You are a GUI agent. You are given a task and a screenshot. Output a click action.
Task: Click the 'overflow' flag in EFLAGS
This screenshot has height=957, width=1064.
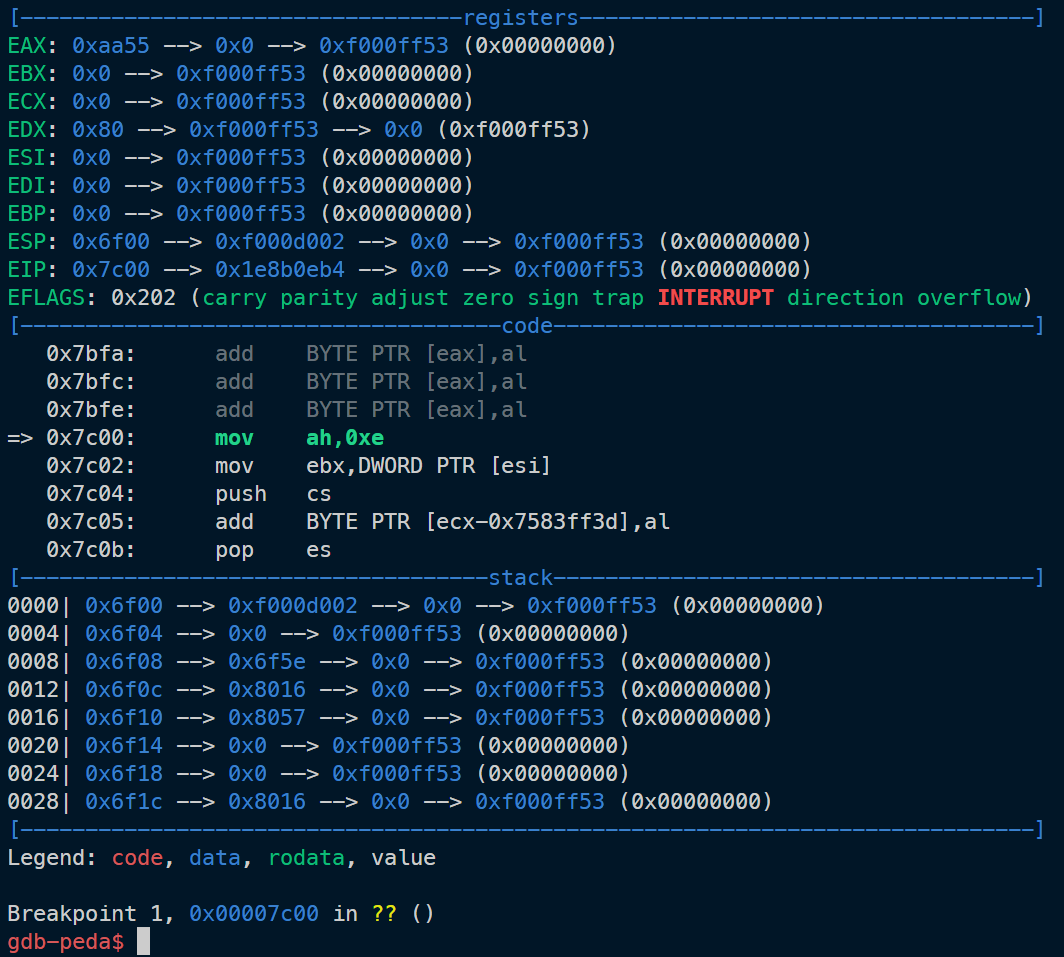pos(969,297)
